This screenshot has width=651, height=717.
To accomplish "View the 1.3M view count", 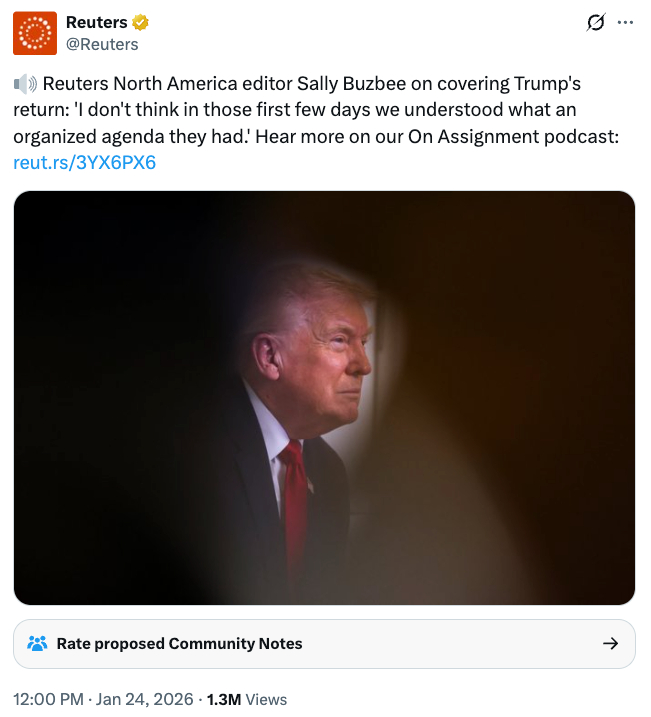I will [x=224, y=699].
